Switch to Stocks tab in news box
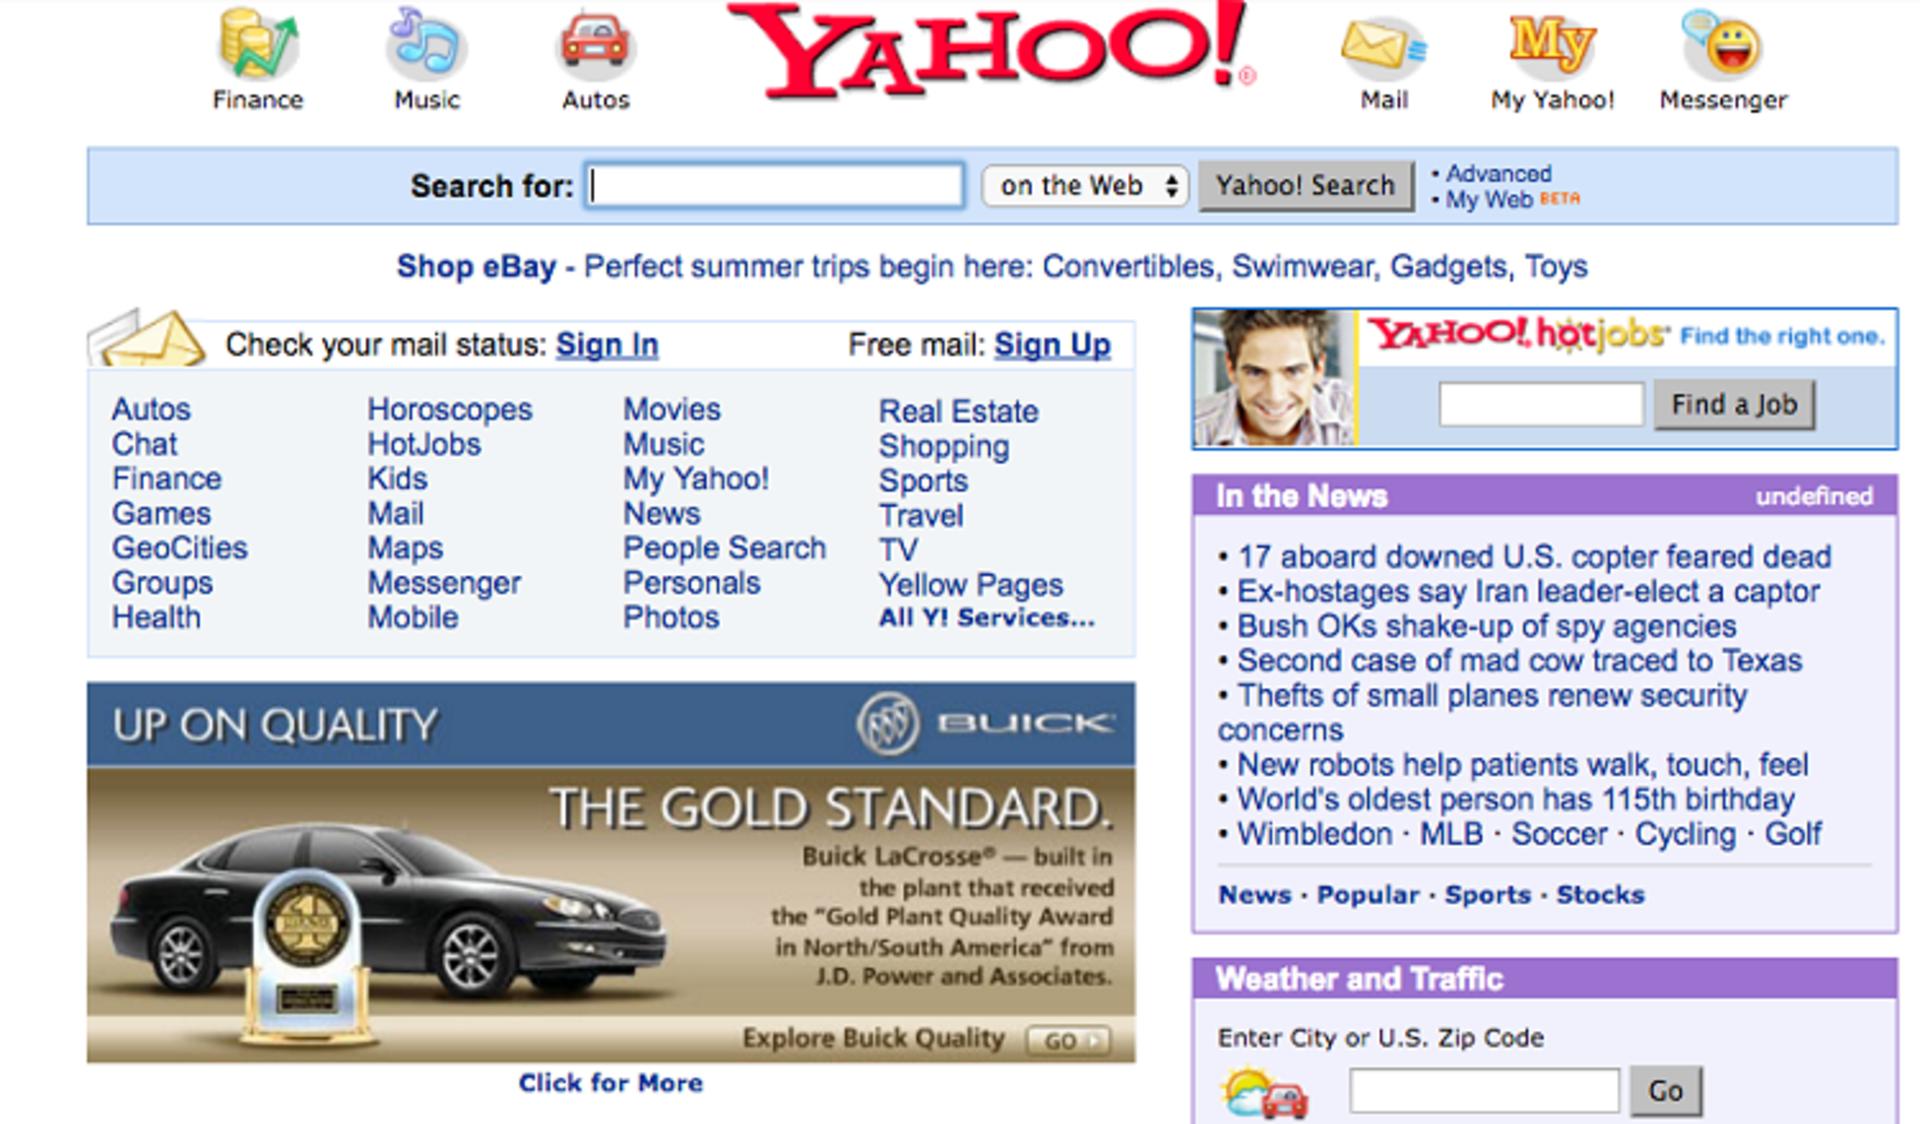1920x1124 pixels. 1600,895
